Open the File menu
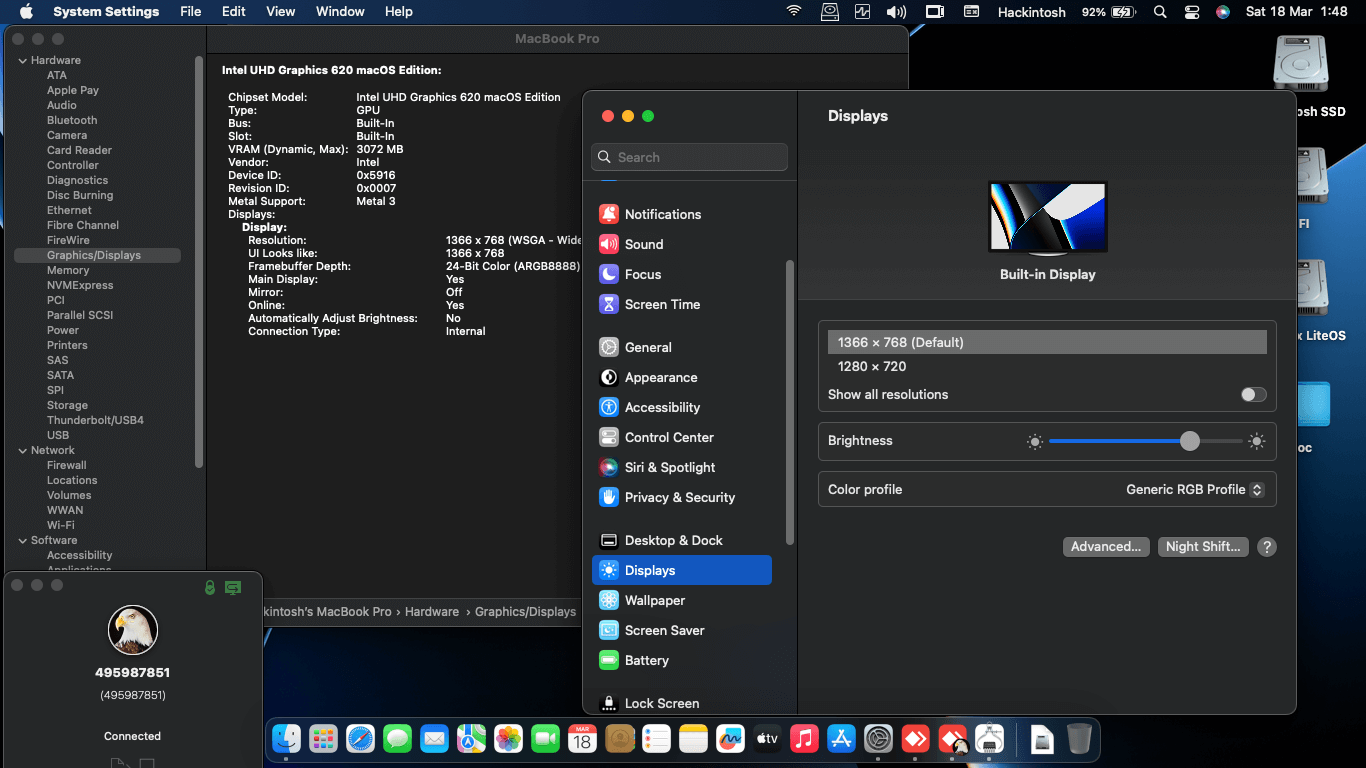This screenshot has height=768, width=1366. click(190, 12)
